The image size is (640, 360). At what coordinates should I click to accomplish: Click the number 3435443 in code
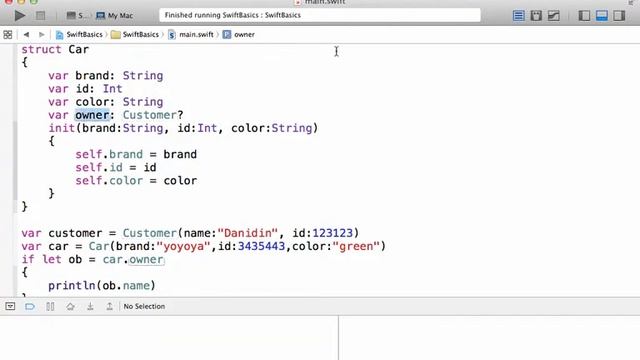point(261,246)
